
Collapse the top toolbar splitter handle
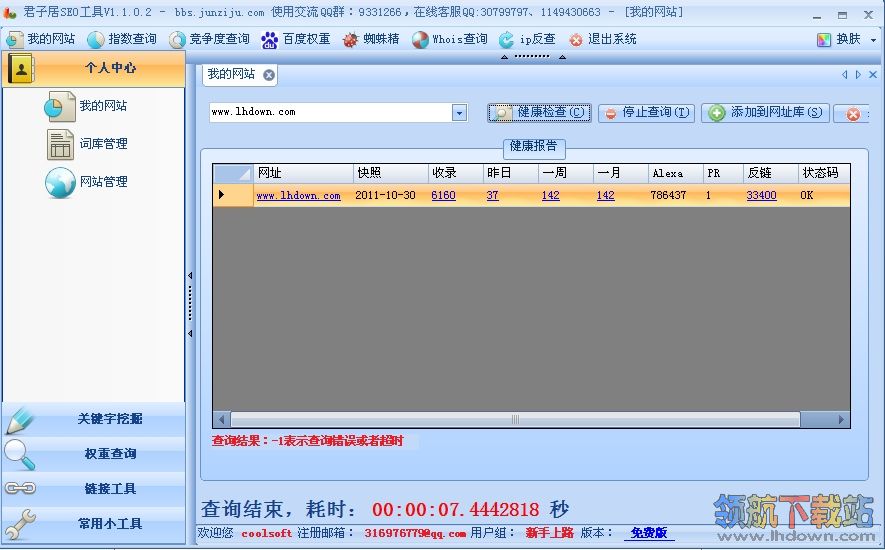click(x=533, y=56)
